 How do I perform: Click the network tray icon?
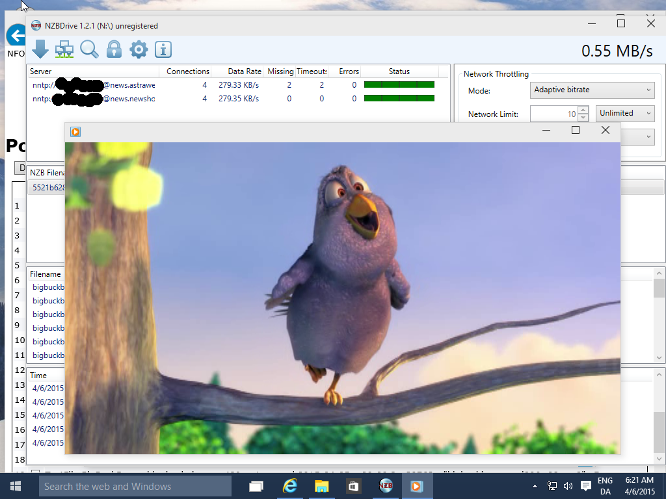552,486
